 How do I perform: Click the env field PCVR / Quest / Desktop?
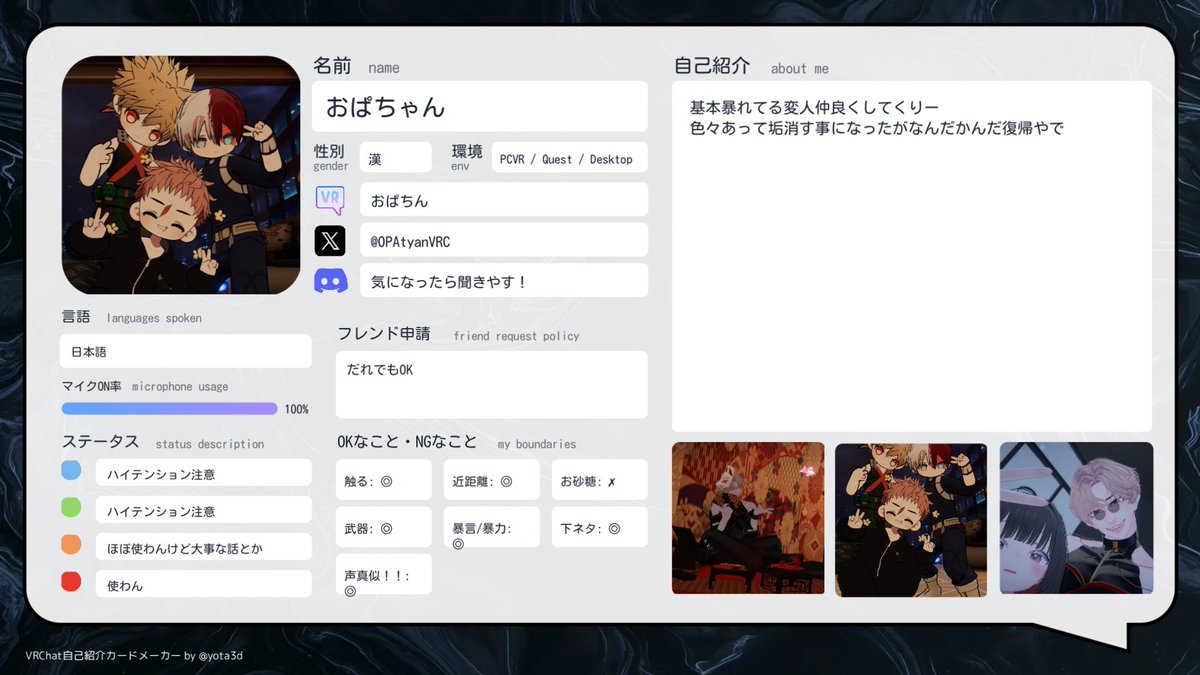tap(569, 157)
